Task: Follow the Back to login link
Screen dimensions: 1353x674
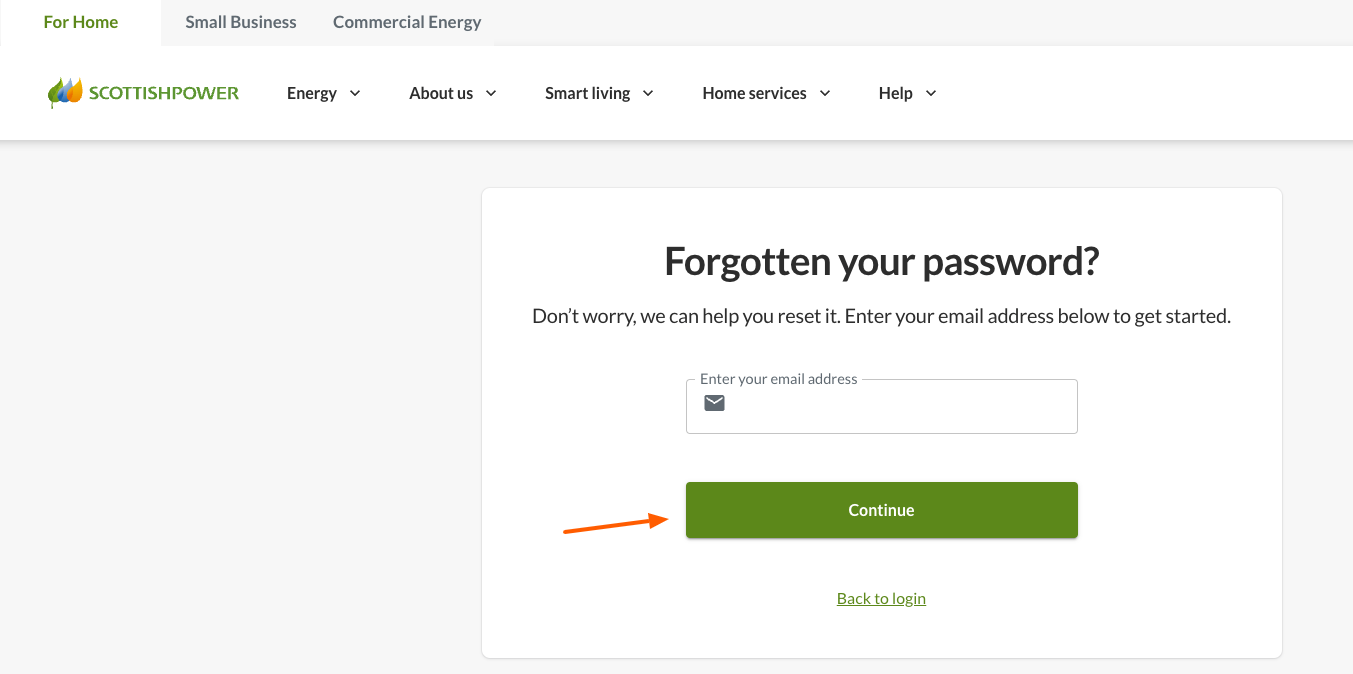Action: point(881,597)
